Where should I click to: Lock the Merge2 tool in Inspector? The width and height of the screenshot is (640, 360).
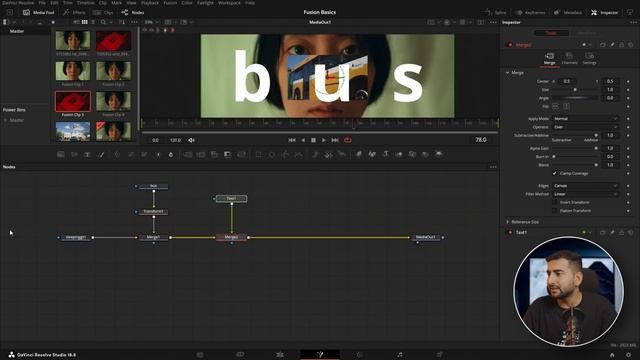point(622,44)
